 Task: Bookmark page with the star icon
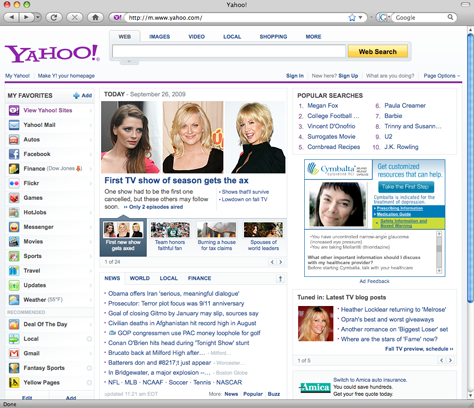352,18
